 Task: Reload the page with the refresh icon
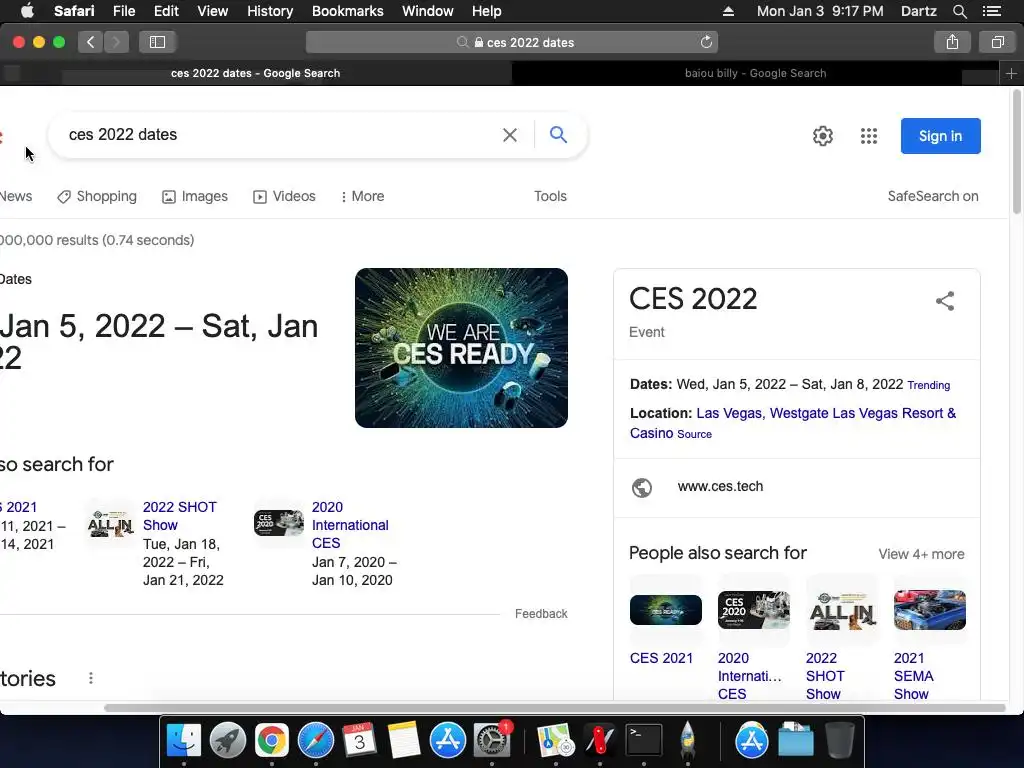tap(706, 42)
